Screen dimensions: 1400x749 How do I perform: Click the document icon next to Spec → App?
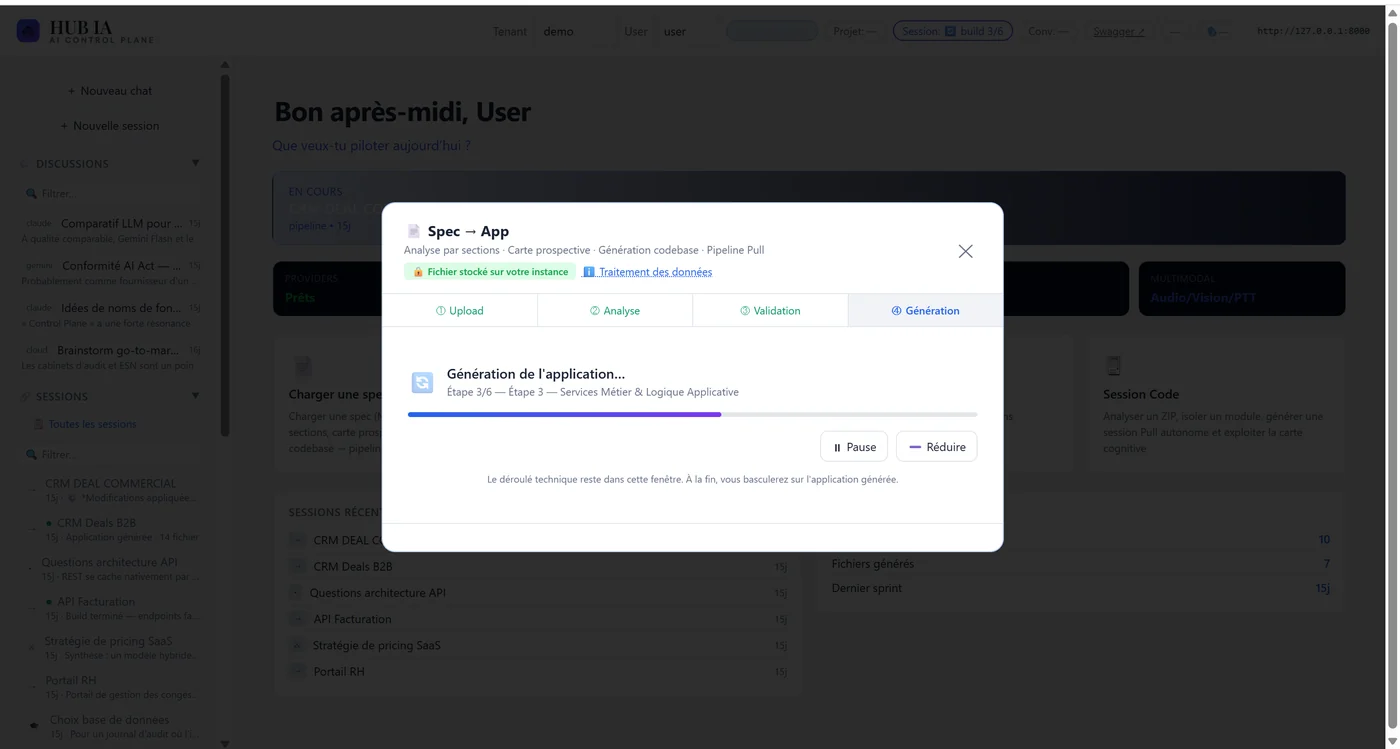(x=414, y=231)
